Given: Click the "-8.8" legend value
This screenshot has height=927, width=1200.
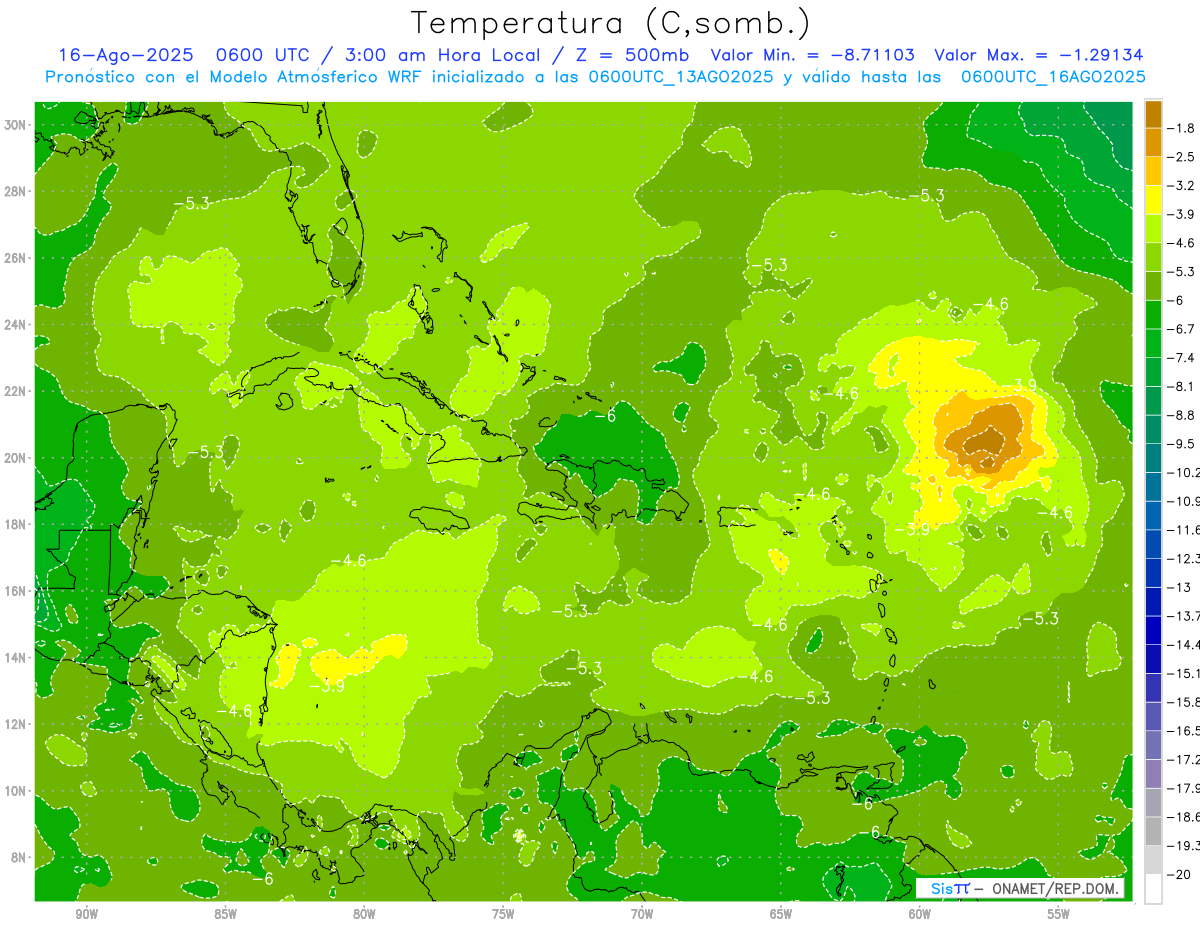Looking at the screenshot, I should [1182, 415].
